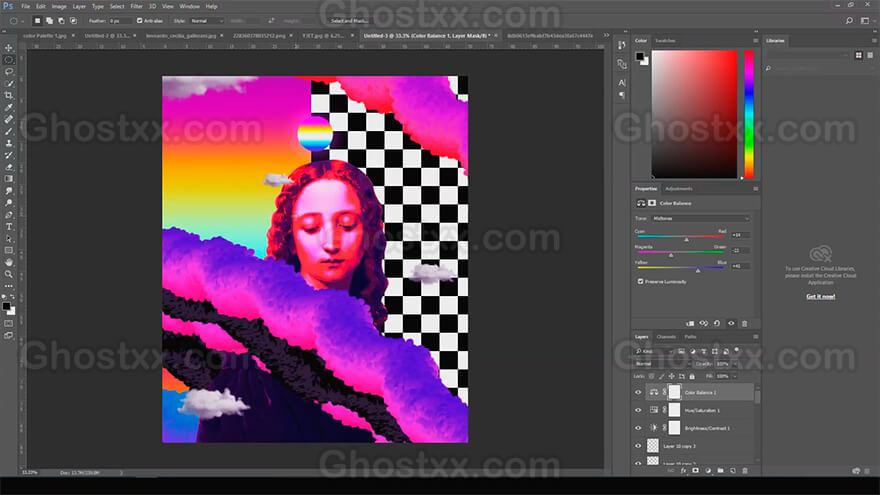
Task: Select the Eyedropper tool
Action: point(8,107)
